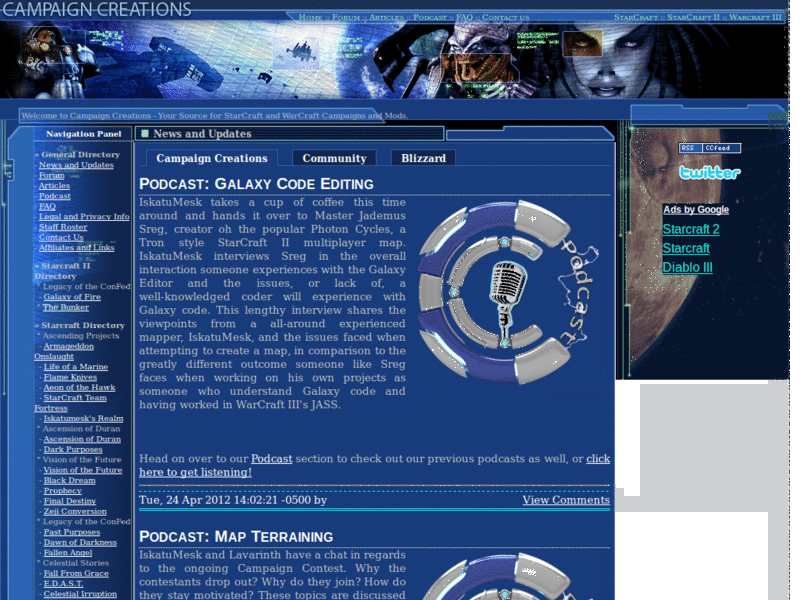
Task: Click the CCfeed button
Action: (716, 148)
